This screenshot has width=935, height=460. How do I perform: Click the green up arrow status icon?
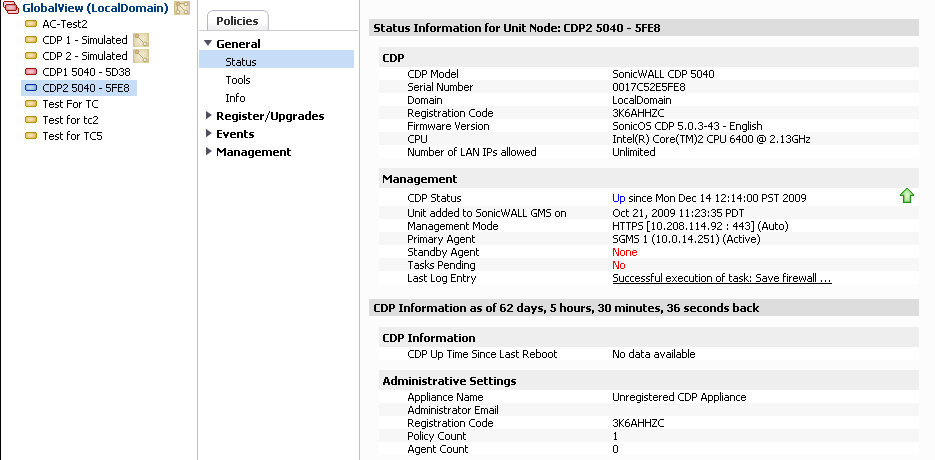(907, 196)
